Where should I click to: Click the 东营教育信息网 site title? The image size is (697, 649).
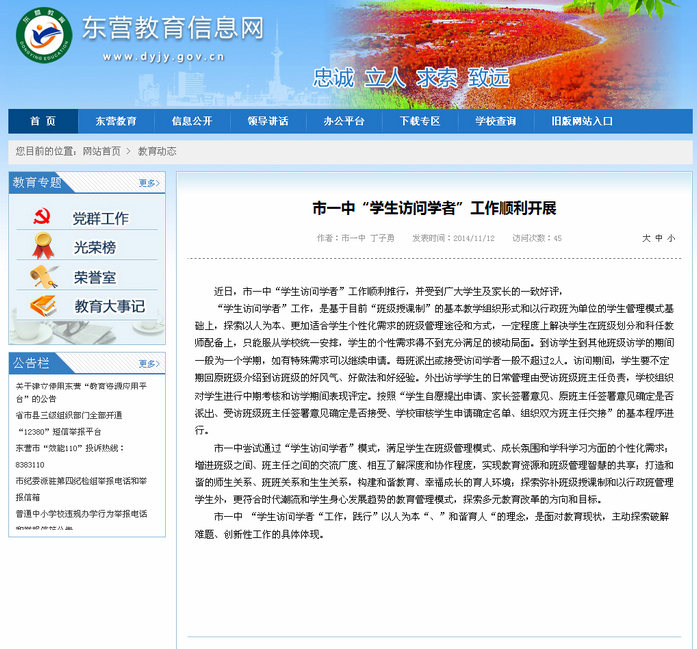point(173,28)
